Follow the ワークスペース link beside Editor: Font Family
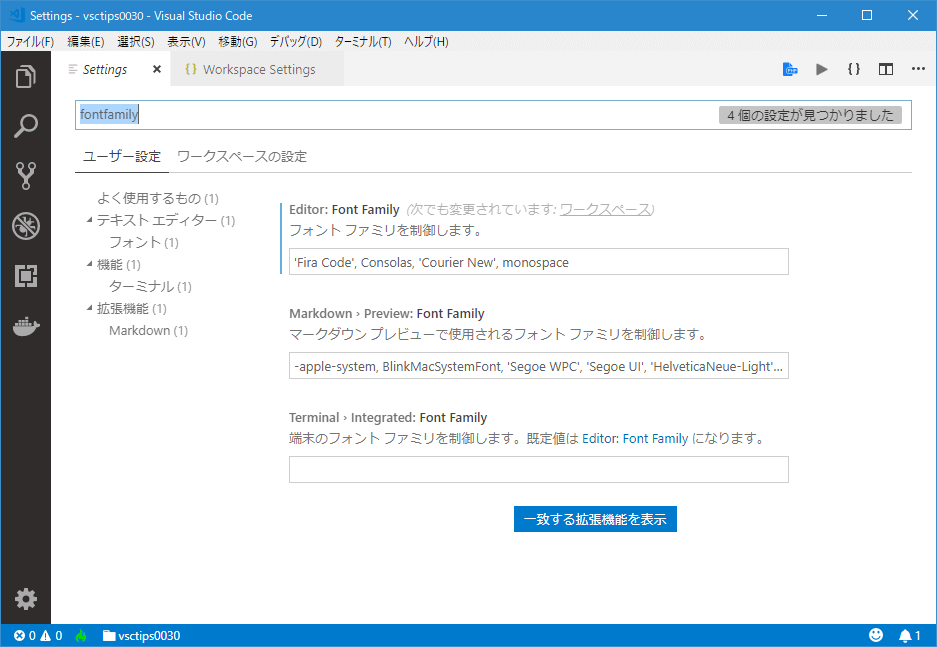The image size is (937, 647). (605, 209)
